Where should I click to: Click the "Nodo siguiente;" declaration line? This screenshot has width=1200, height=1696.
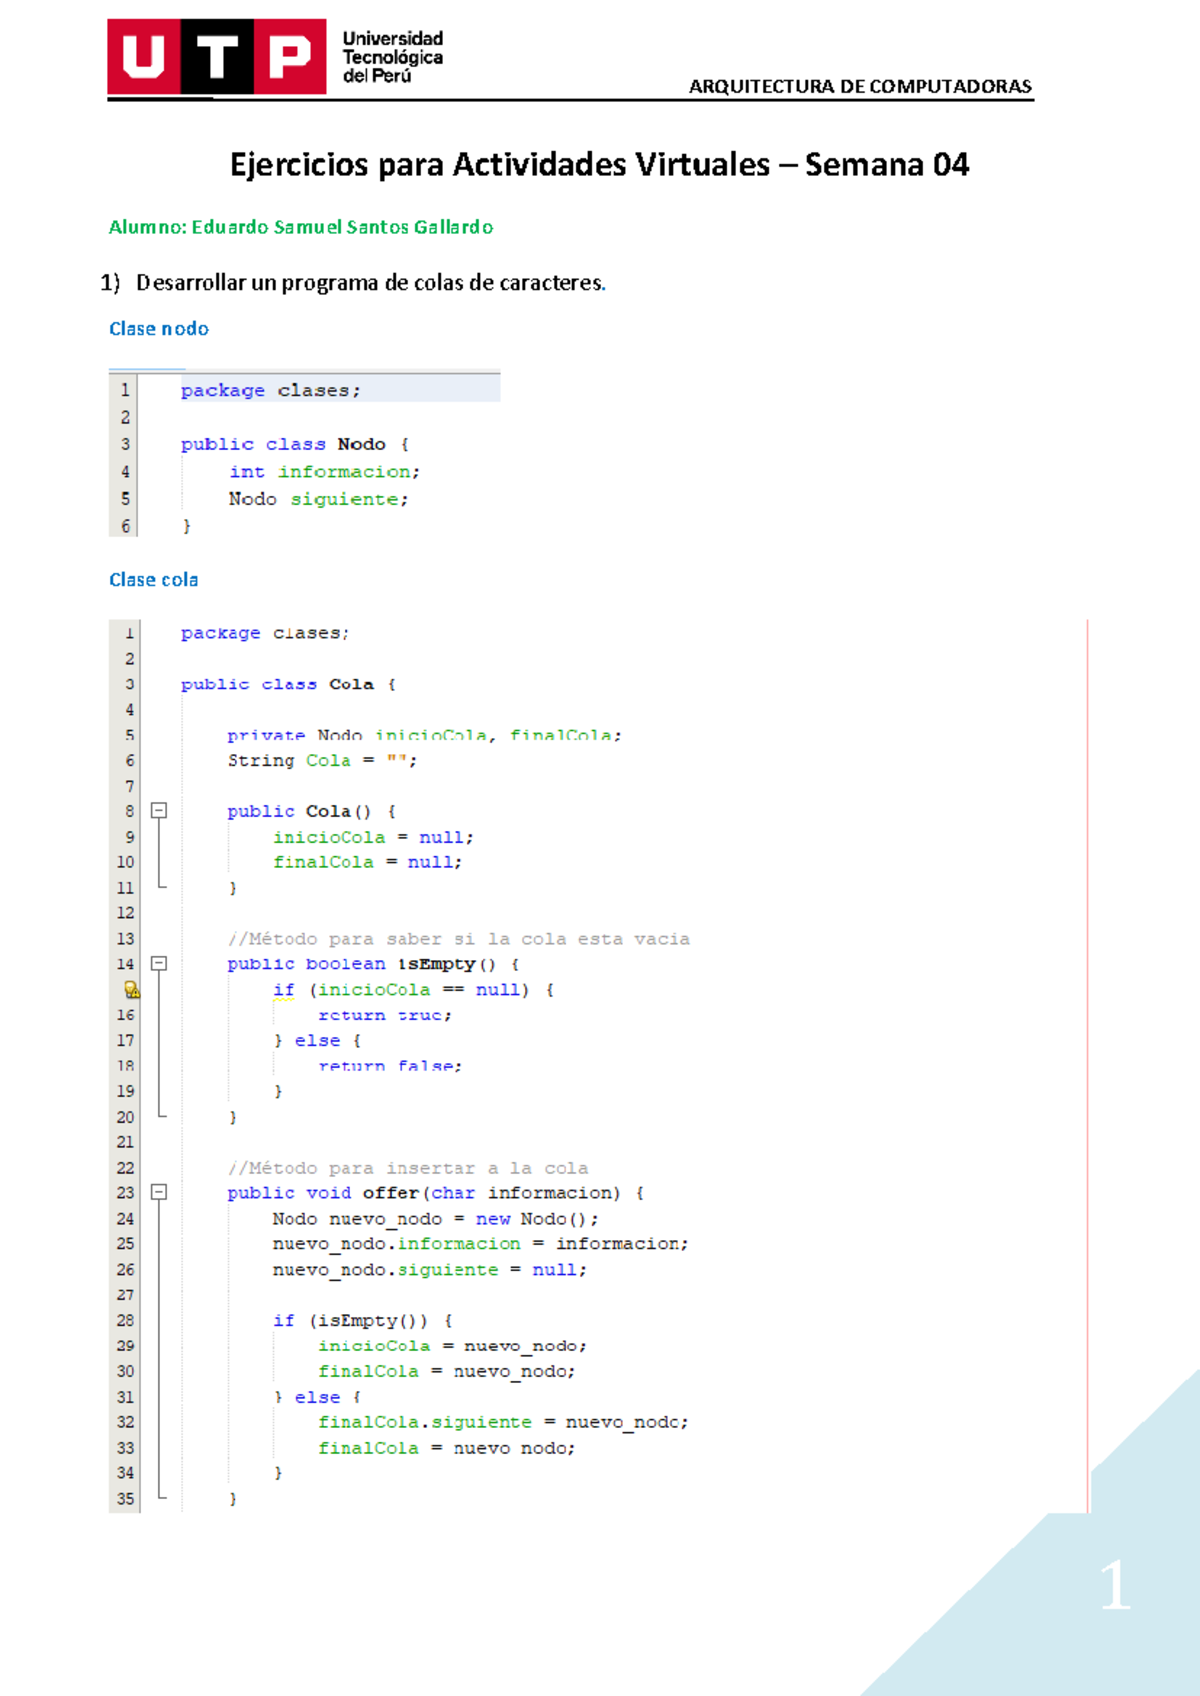(x=318, y=499)
